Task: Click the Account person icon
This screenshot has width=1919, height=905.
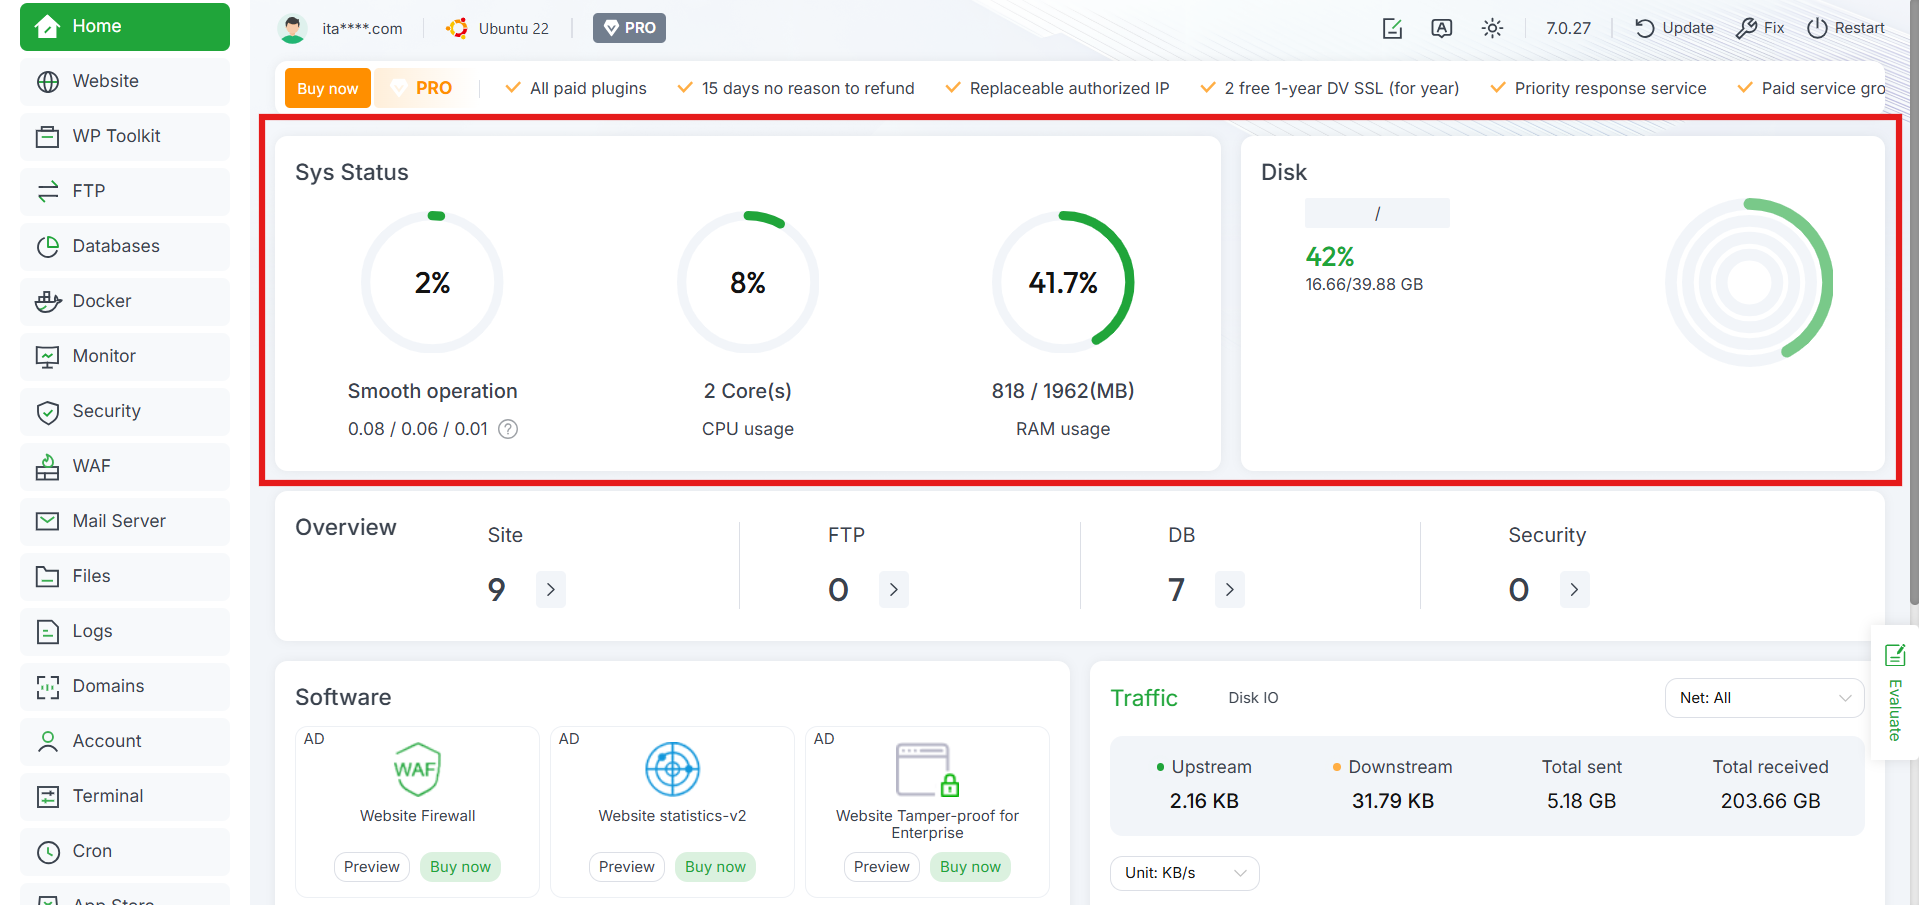Action: (47, 742)
